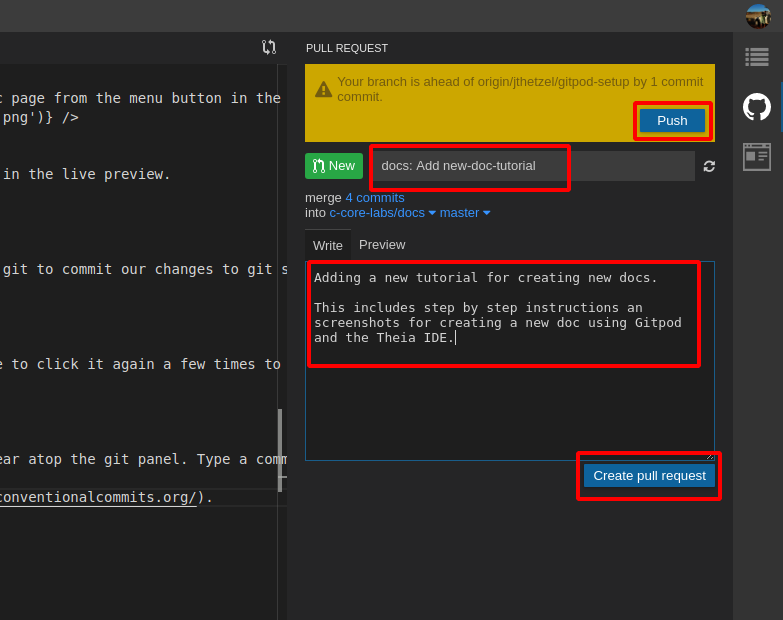Expand the c-core-labs/docs repository dropdown
This screenshot has width=783, height=620.
click(382, 213)
